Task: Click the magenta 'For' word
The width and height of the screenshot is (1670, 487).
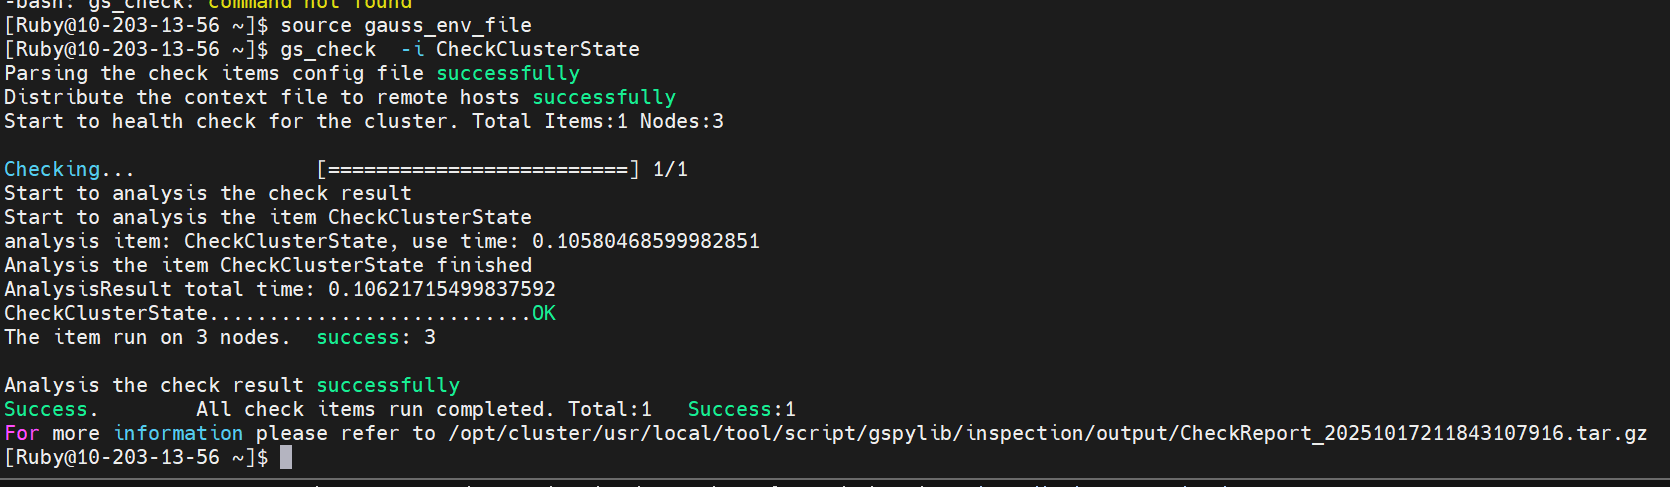Action: 22,434
